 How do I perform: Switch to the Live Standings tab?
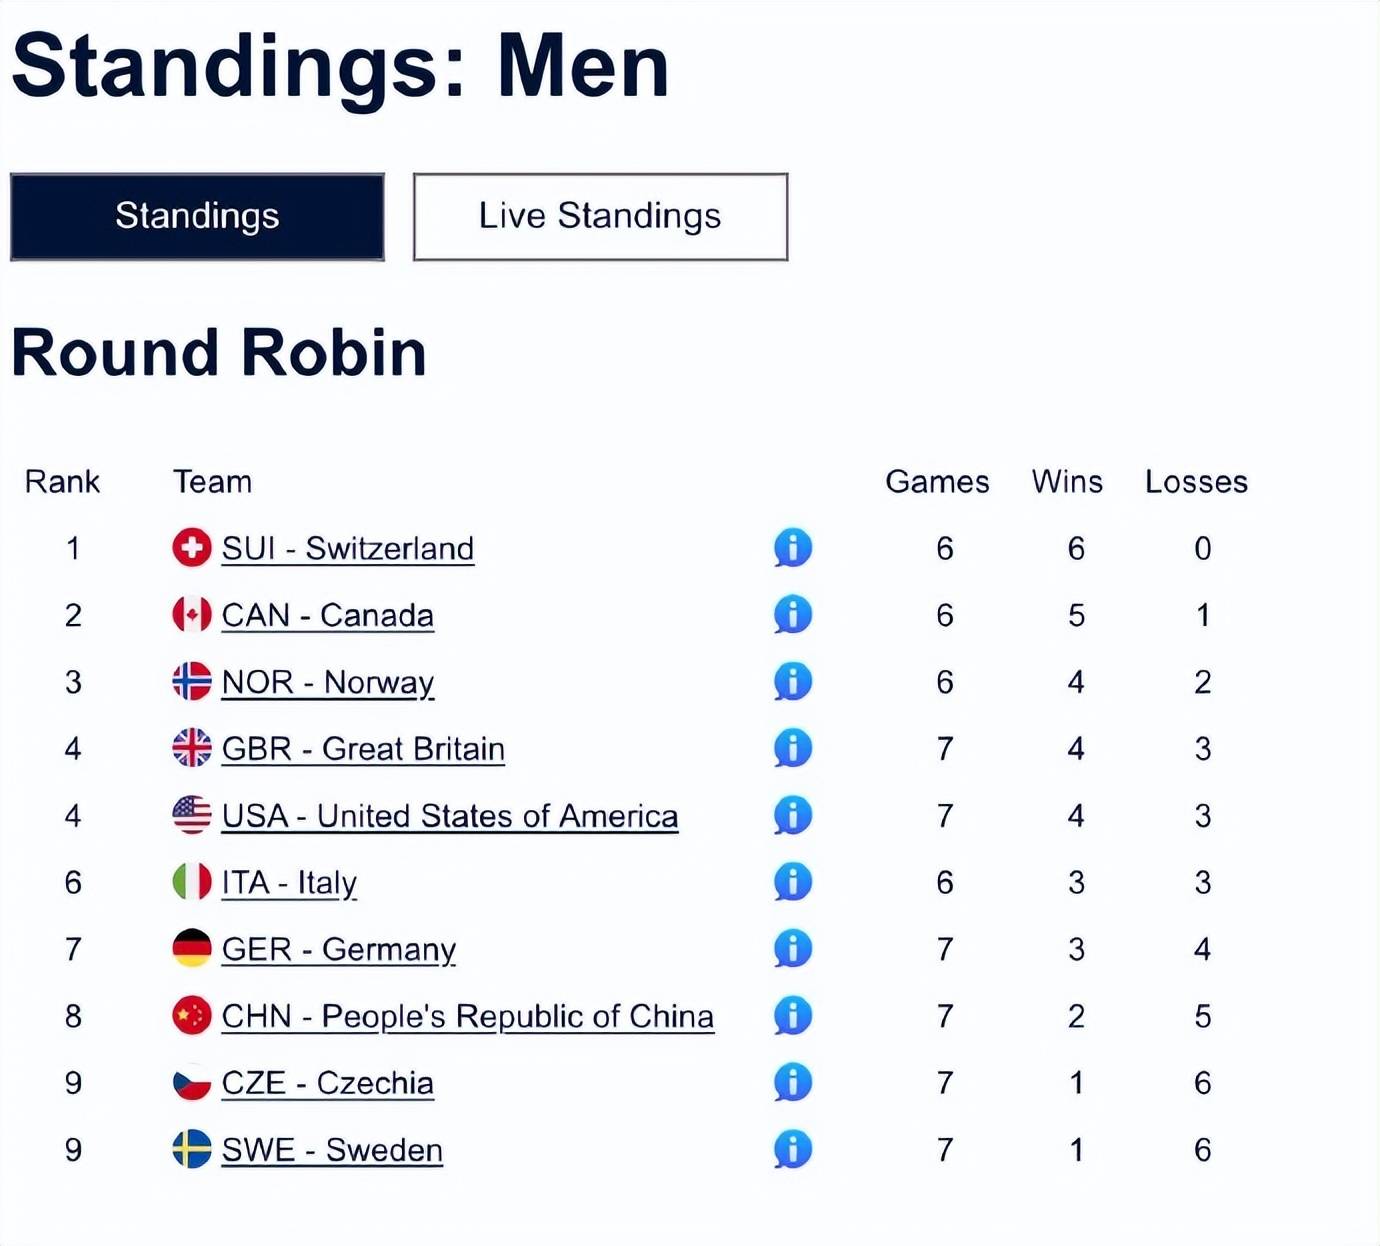[600, 217]
